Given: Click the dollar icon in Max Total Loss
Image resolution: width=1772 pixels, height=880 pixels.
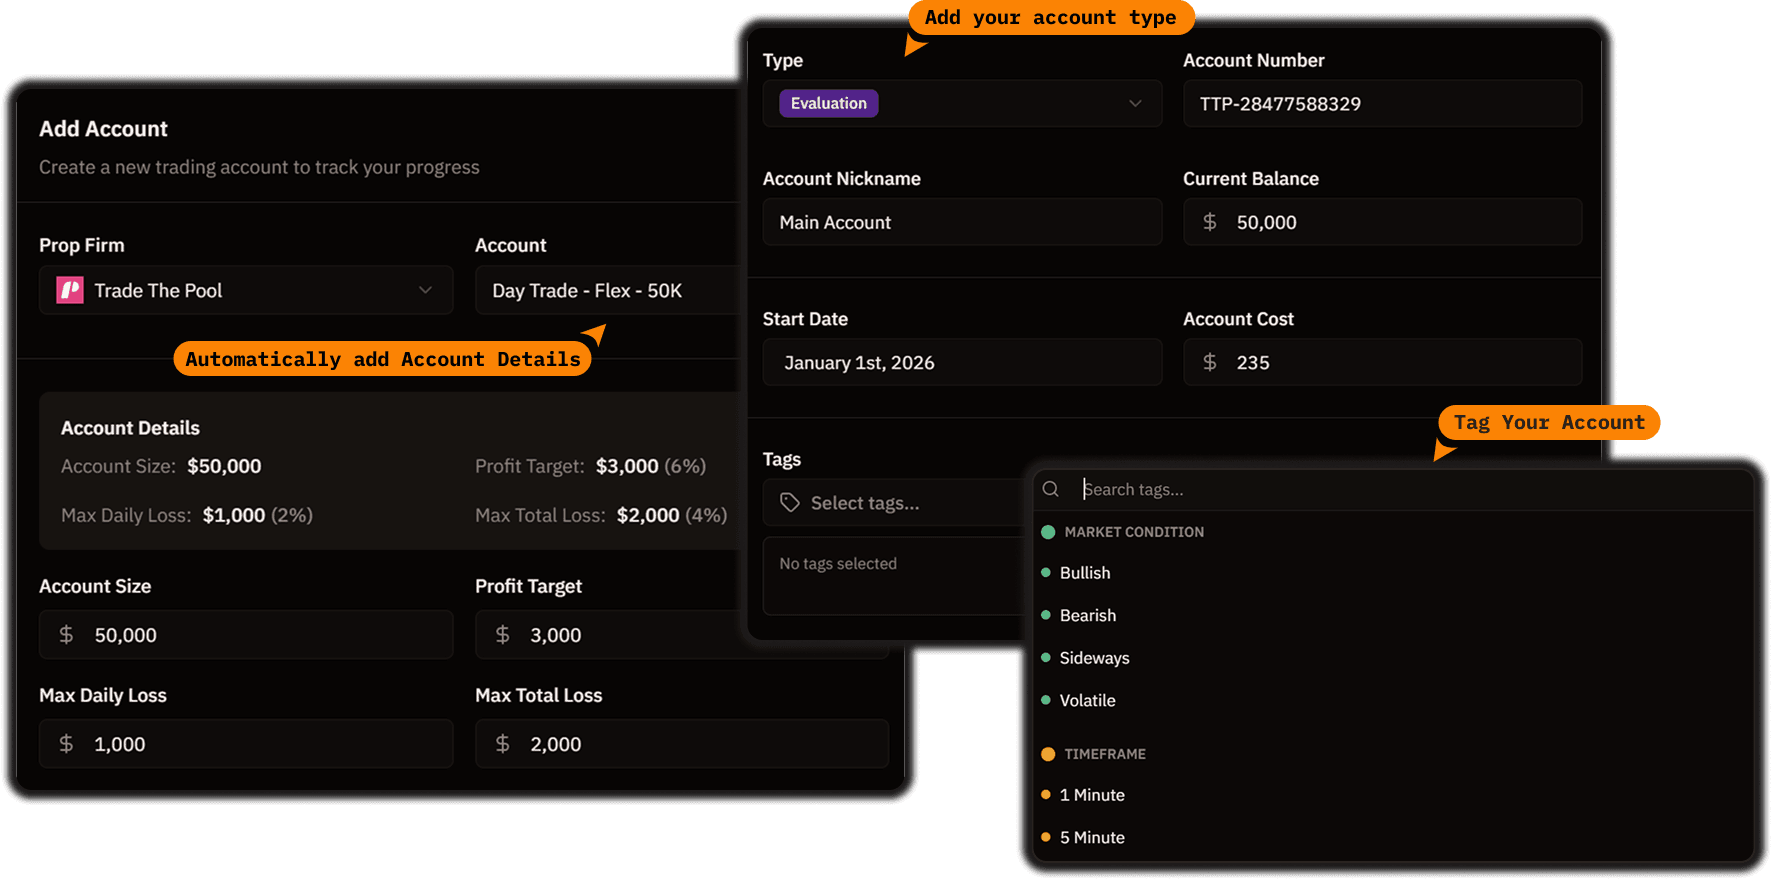Looking at the screenshot, I should point(502,744).
